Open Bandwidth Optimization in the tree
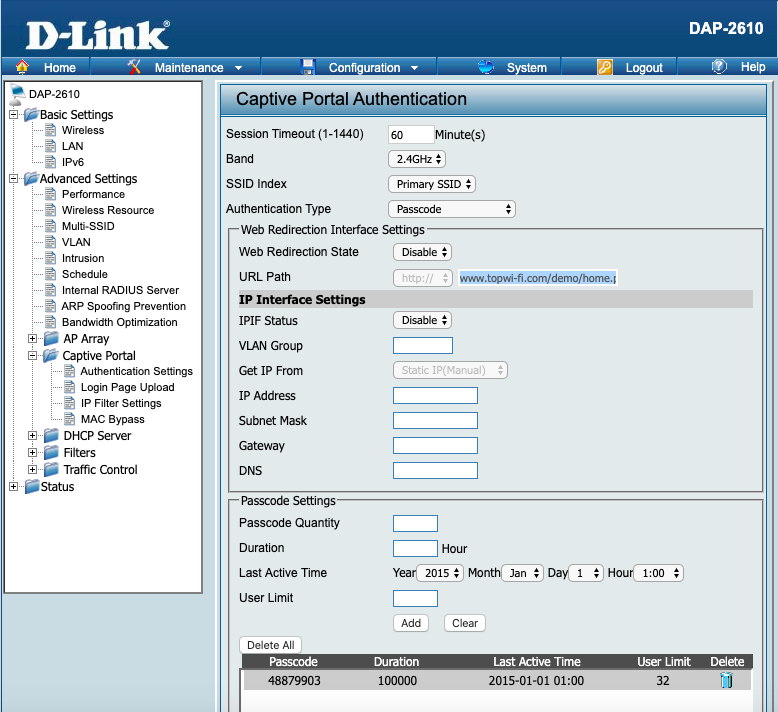This screenshot has width=778, height=712. coord(120,322)
